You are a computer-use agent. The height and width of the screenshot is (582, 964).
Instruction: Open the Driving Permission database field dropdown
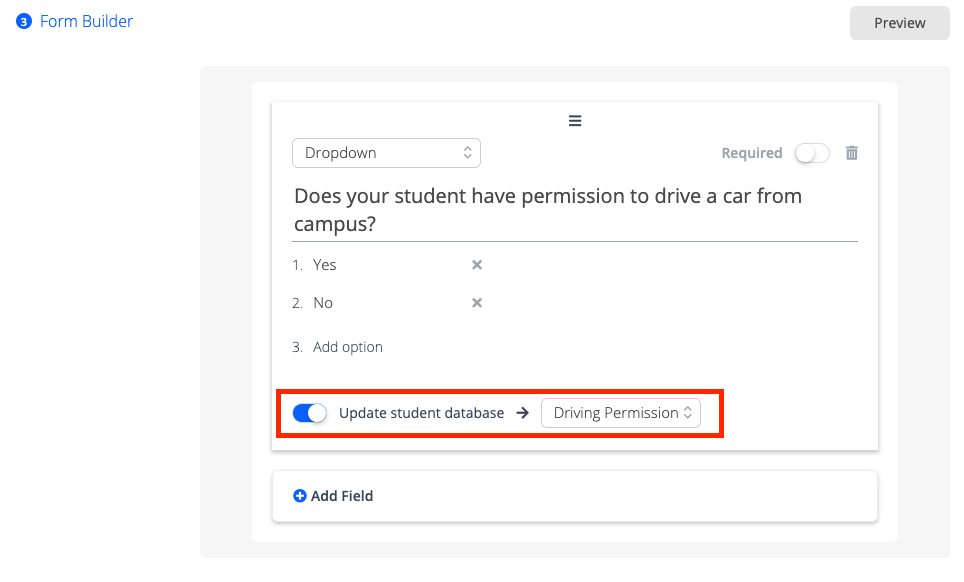click(620, 413)
